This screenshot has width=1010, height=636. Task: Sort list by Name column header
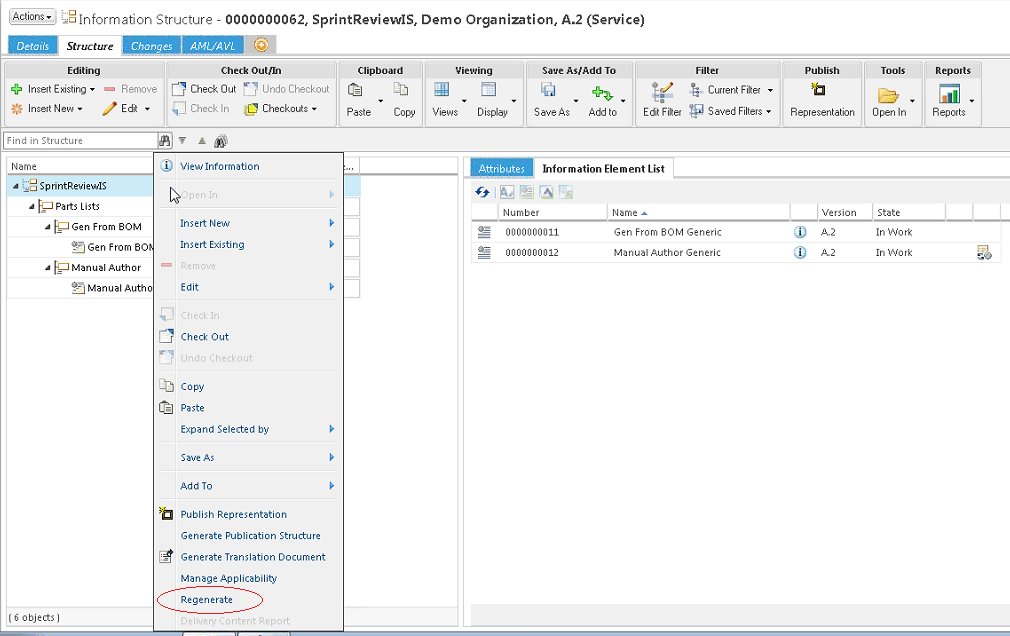point(625,213)
